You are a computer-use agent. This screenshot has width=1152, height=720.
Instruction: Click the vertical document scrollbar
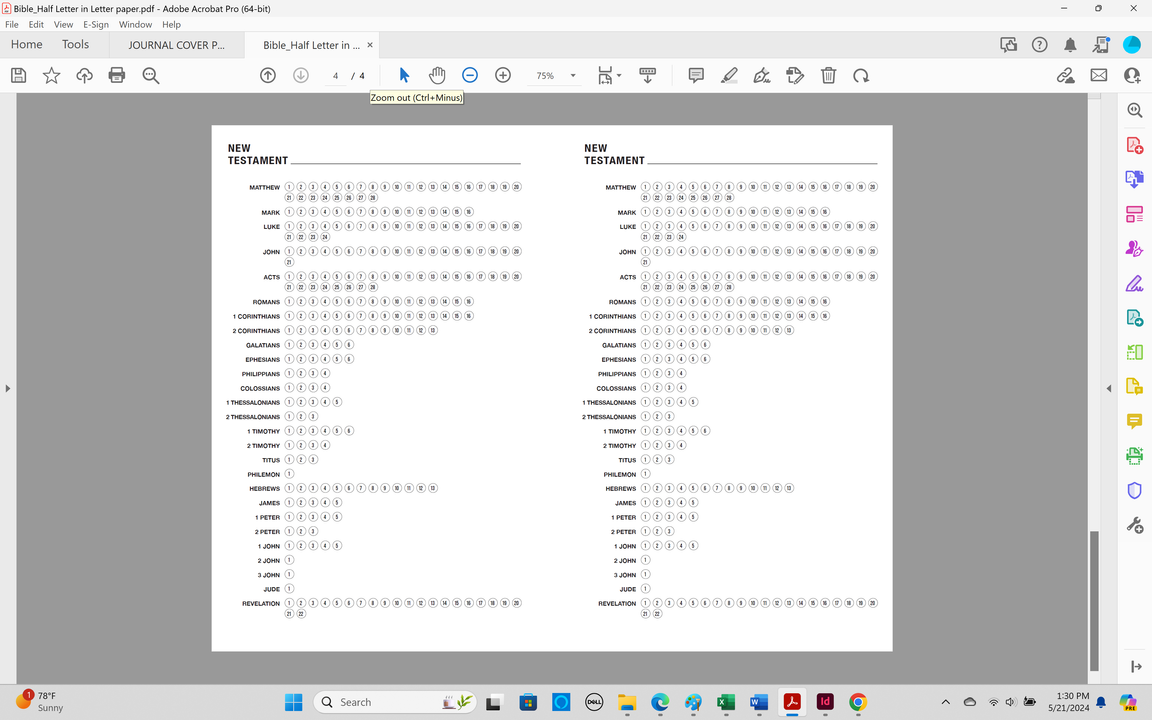tap(1094, 600)
